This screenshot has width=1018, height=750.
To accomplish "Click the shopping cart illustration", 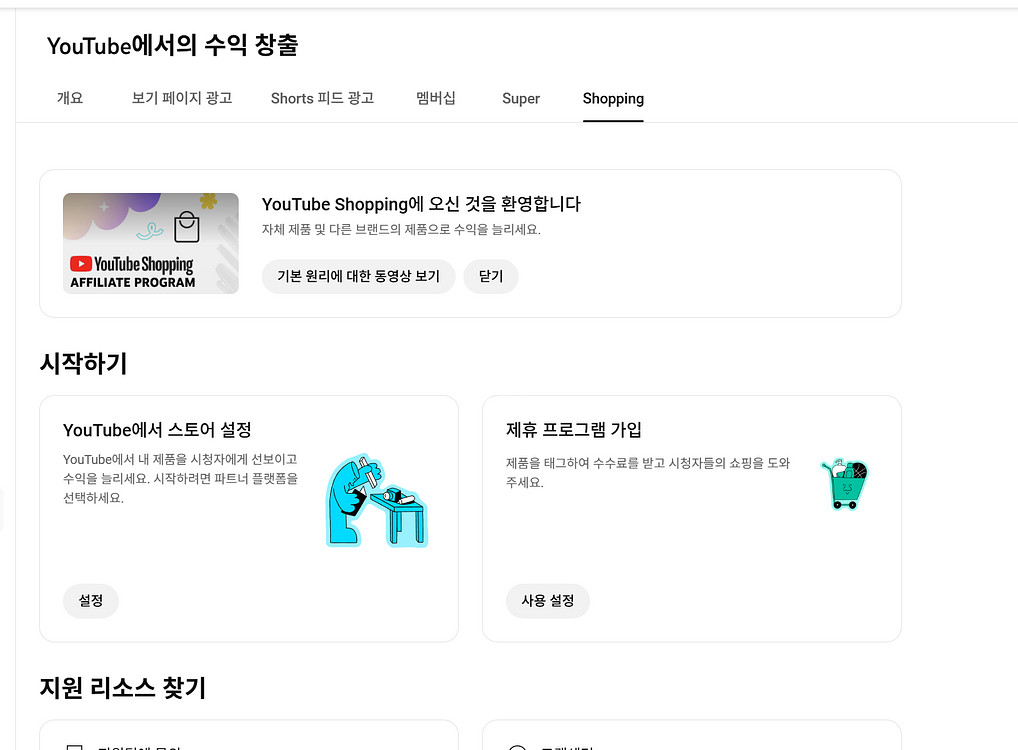I will point(845,484).
